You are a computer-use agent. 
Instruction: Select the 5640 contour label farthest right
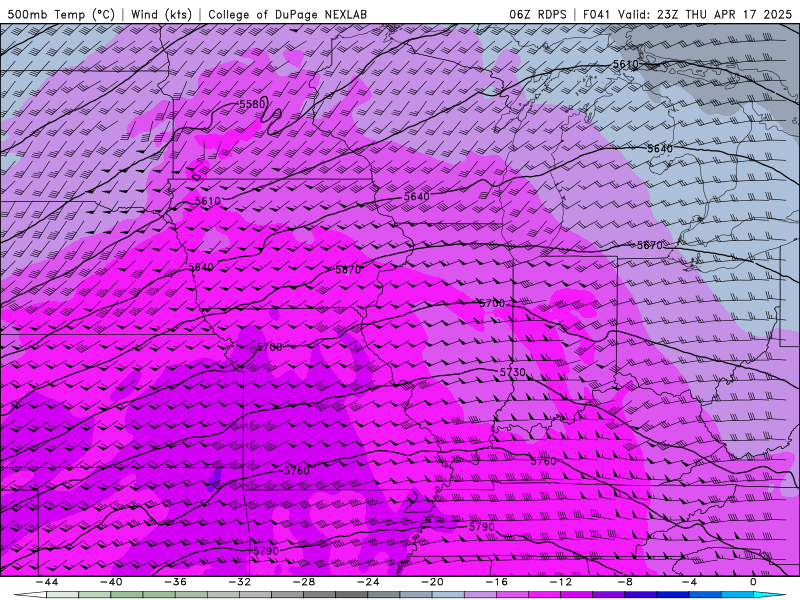[x=660, y=148]
